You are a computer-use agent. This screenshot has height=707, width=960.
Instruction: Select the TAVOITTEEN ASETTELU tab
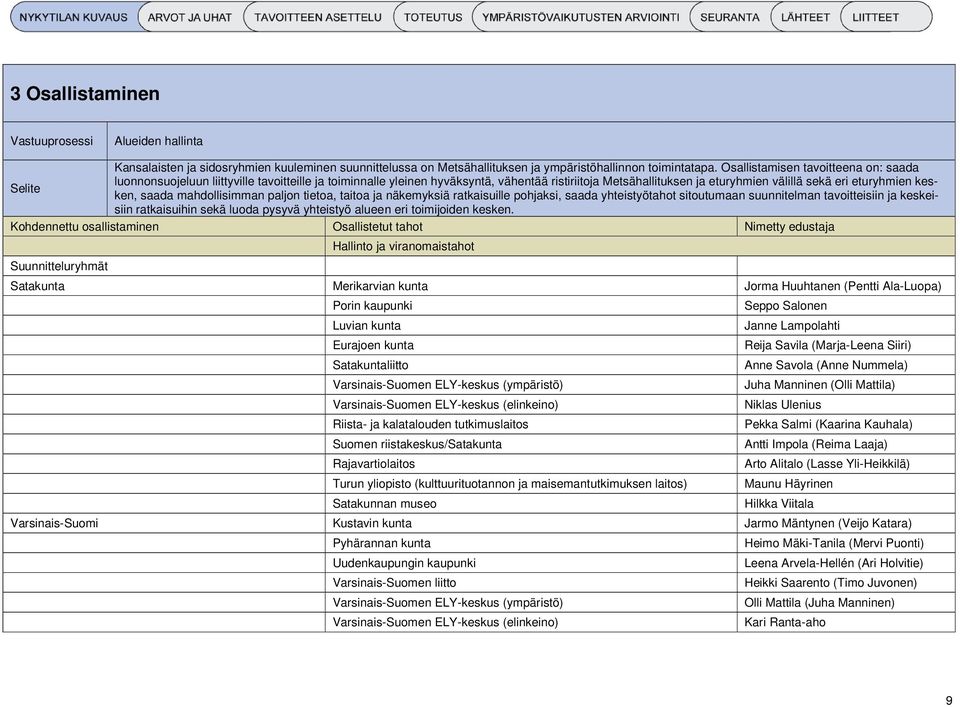click(318, 17)
